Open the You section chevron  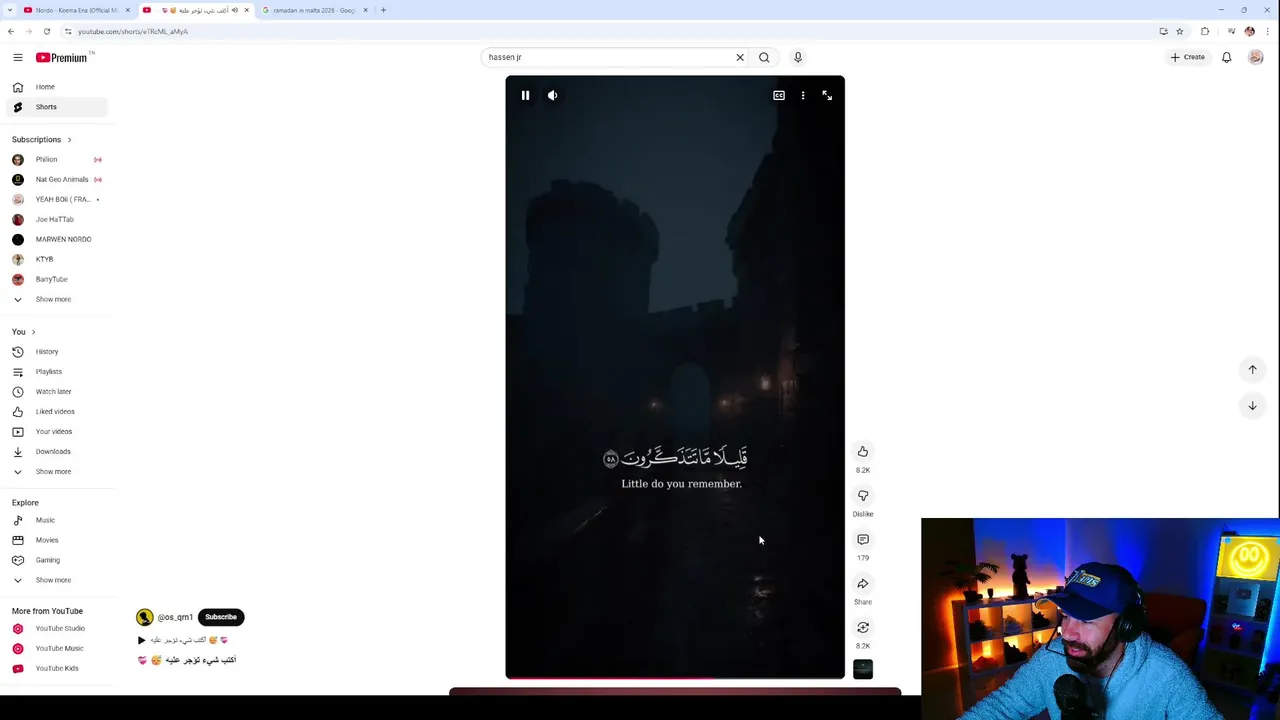(33, 332)
